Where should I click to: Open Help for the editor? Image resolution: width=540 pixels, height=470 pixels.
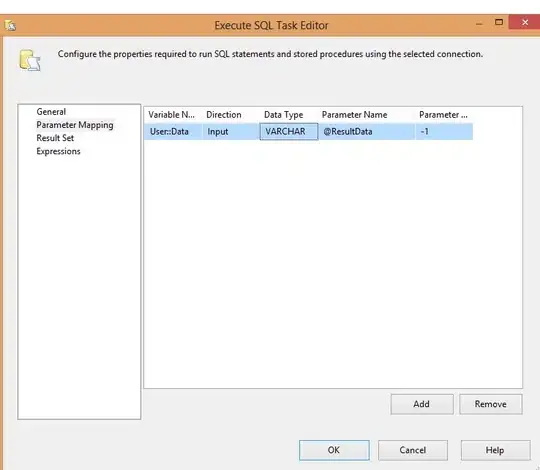pyautogui.click(x=495, y=450)
